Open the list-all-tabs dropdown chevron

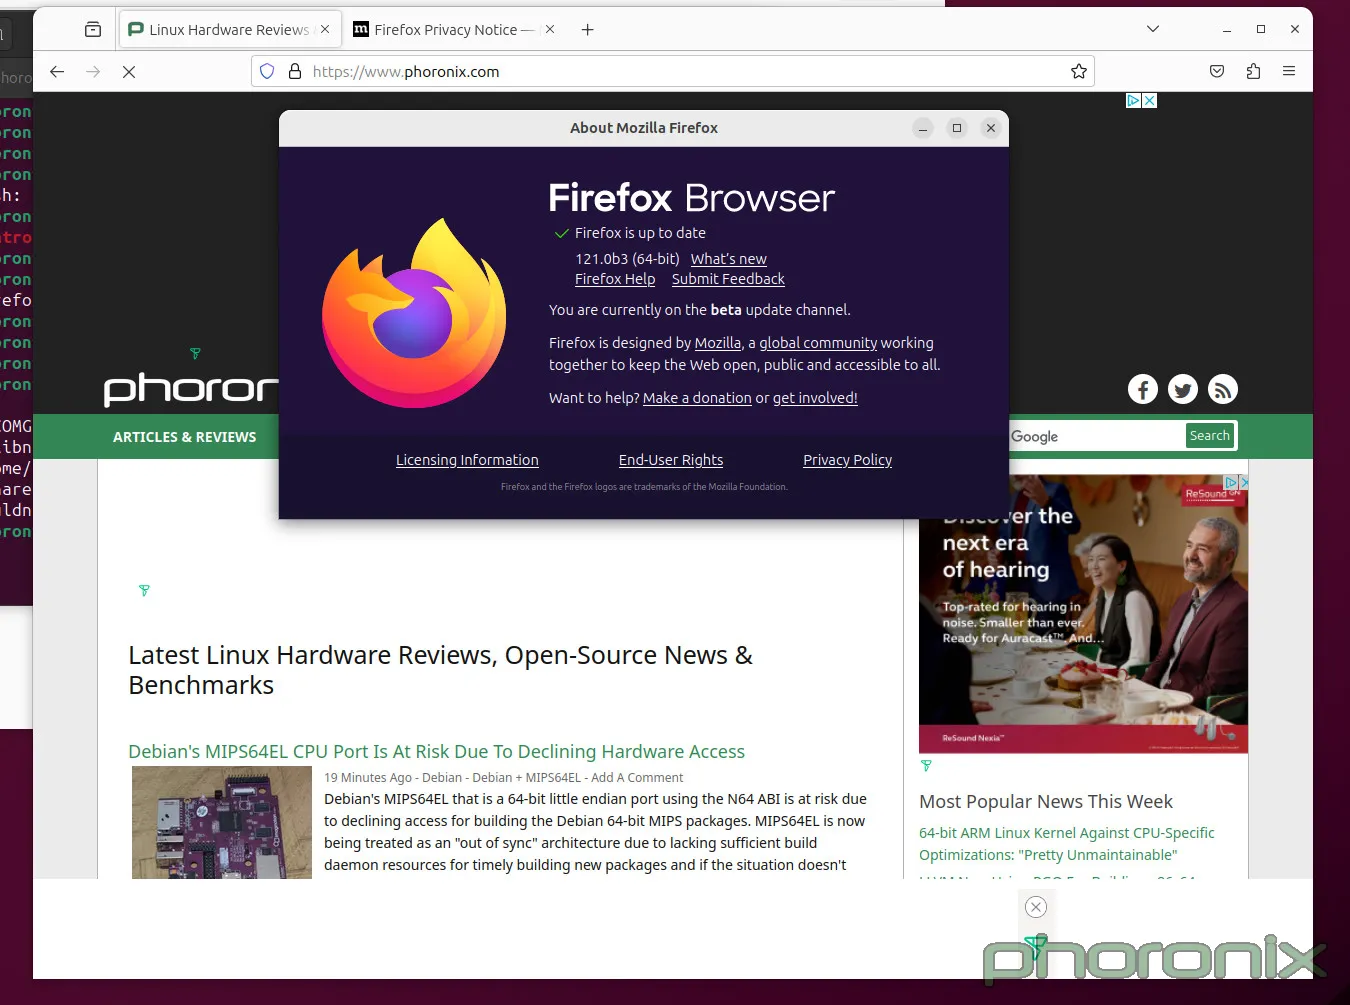[1153, 29]
